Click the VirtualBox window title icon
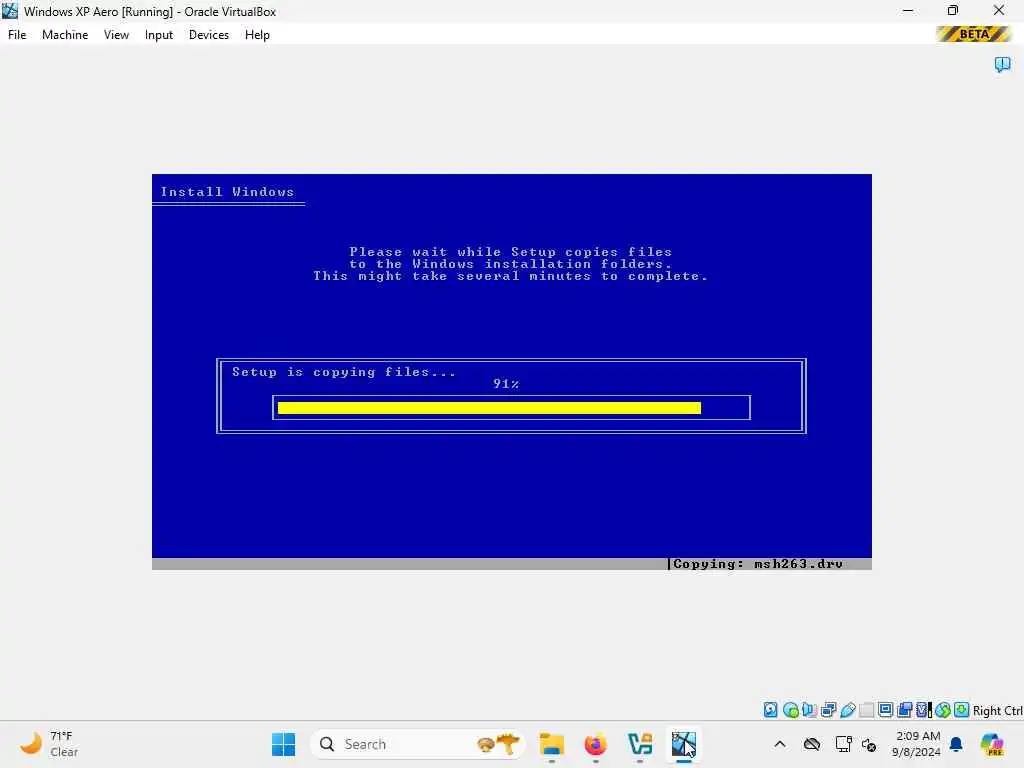This screenshot has width=1024, height=768. [10, 11]
